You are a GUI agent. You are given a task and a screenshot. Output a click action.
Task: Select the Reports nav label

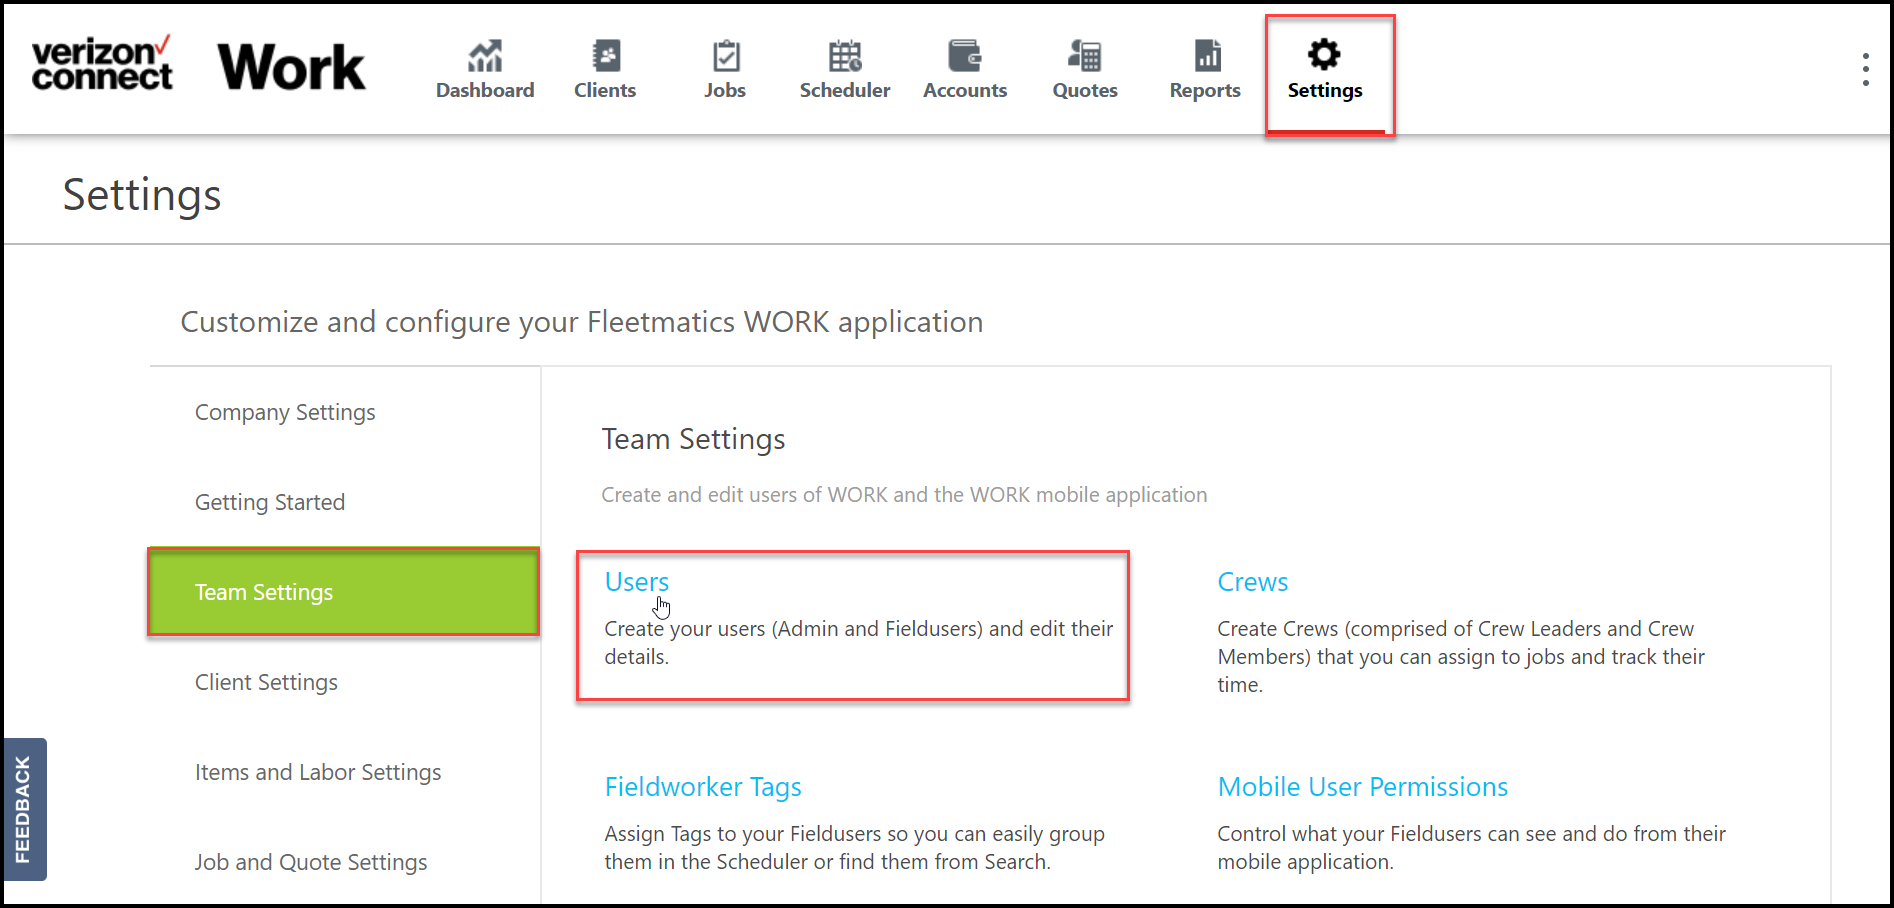click(1205, 90)
